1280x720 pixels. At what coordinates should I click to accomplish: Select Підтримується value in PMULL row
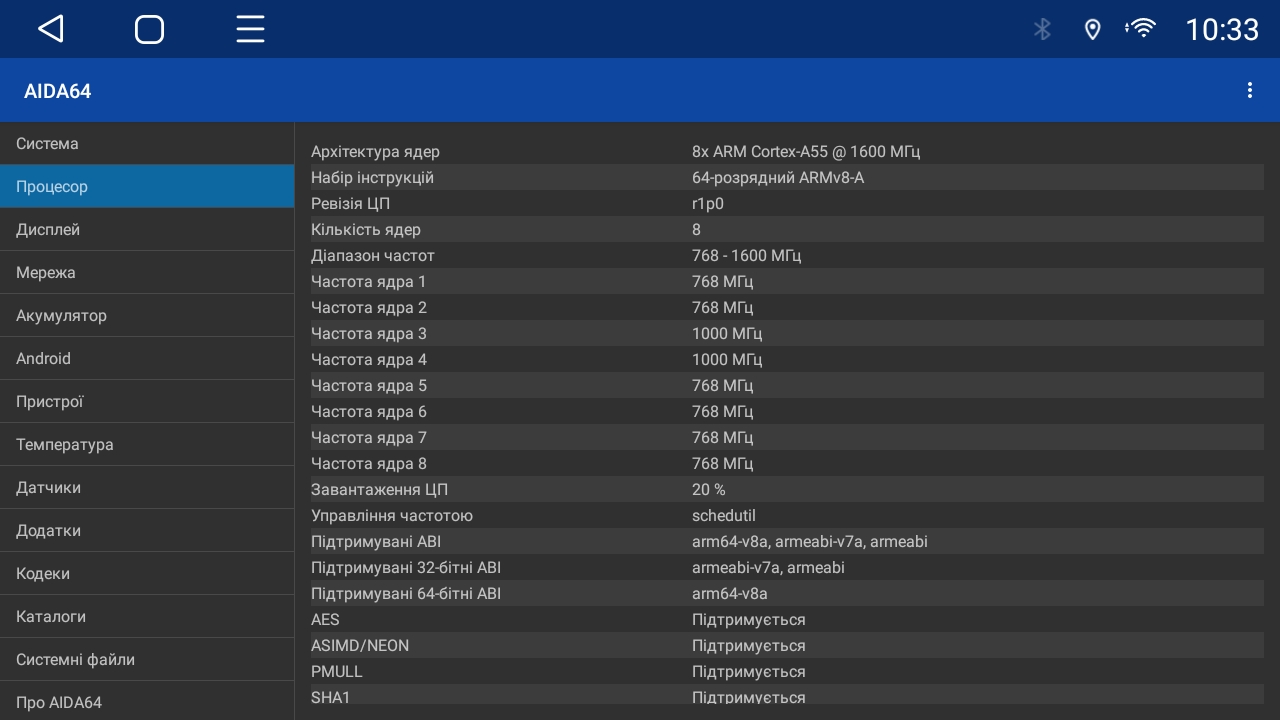(x=749, y=672)
